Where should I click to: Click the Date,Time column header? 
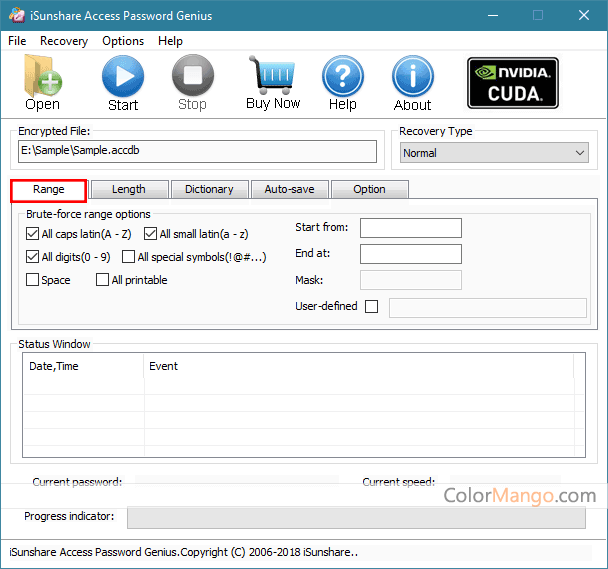83,366
